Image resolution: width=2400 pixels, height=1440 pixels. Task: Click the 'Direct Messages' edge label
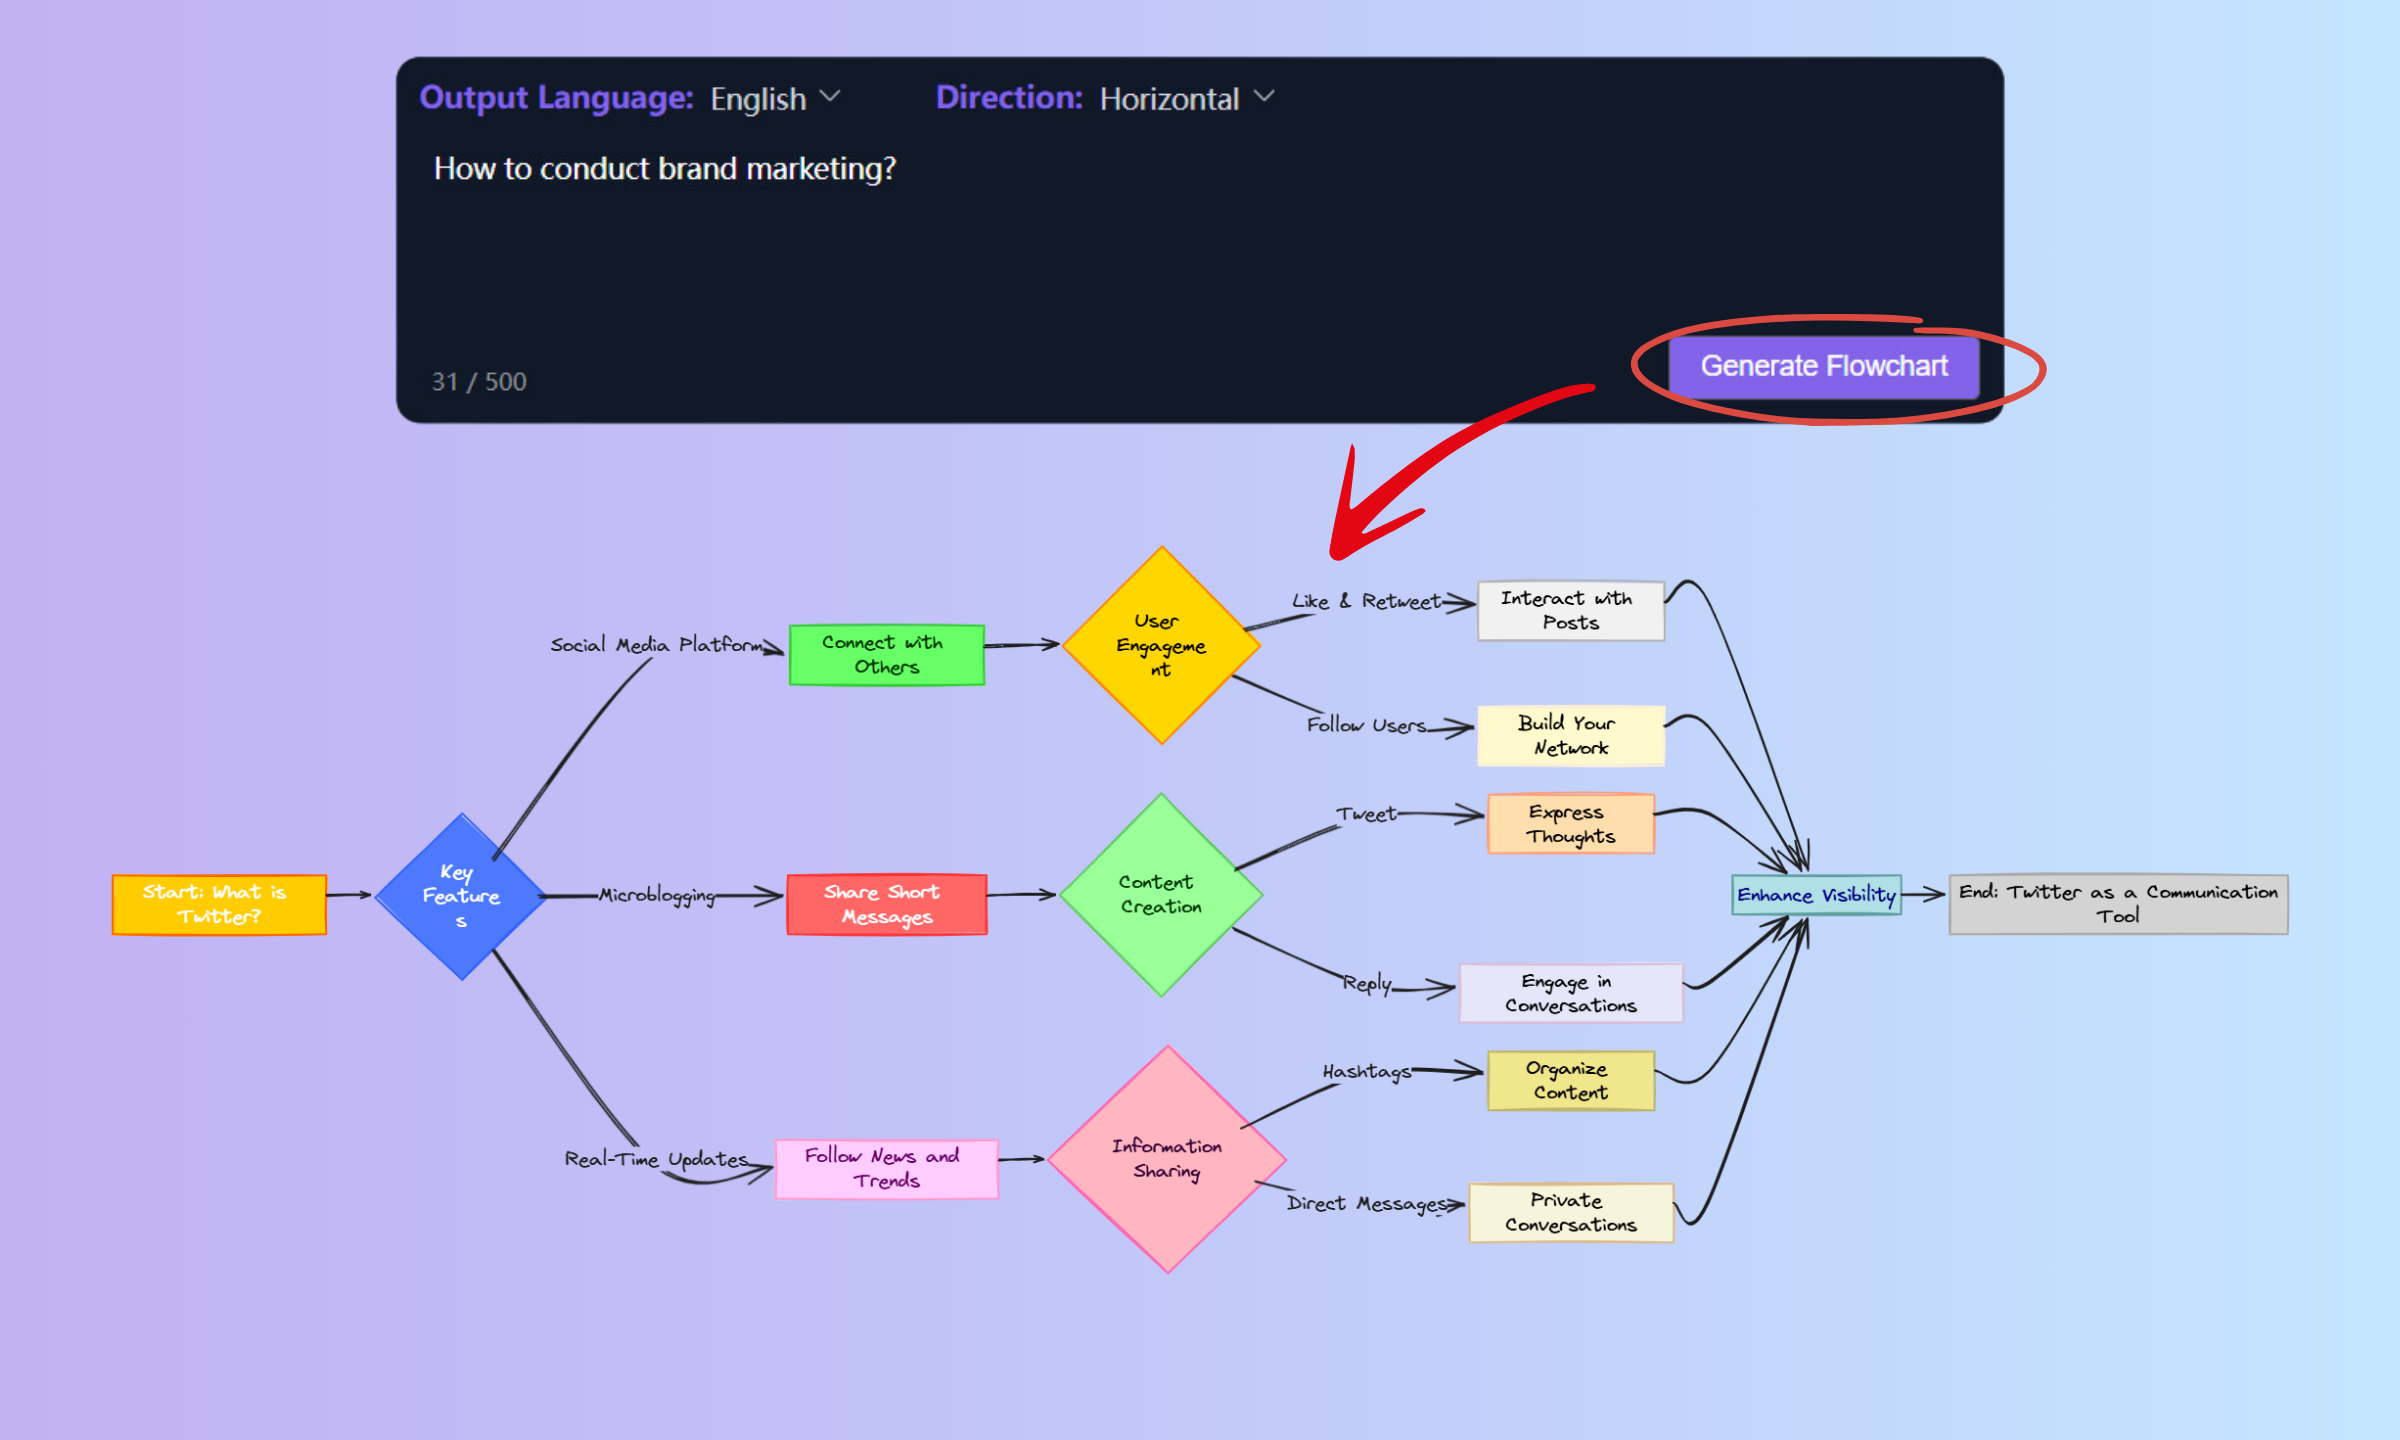click(x=1366, y=1204)
